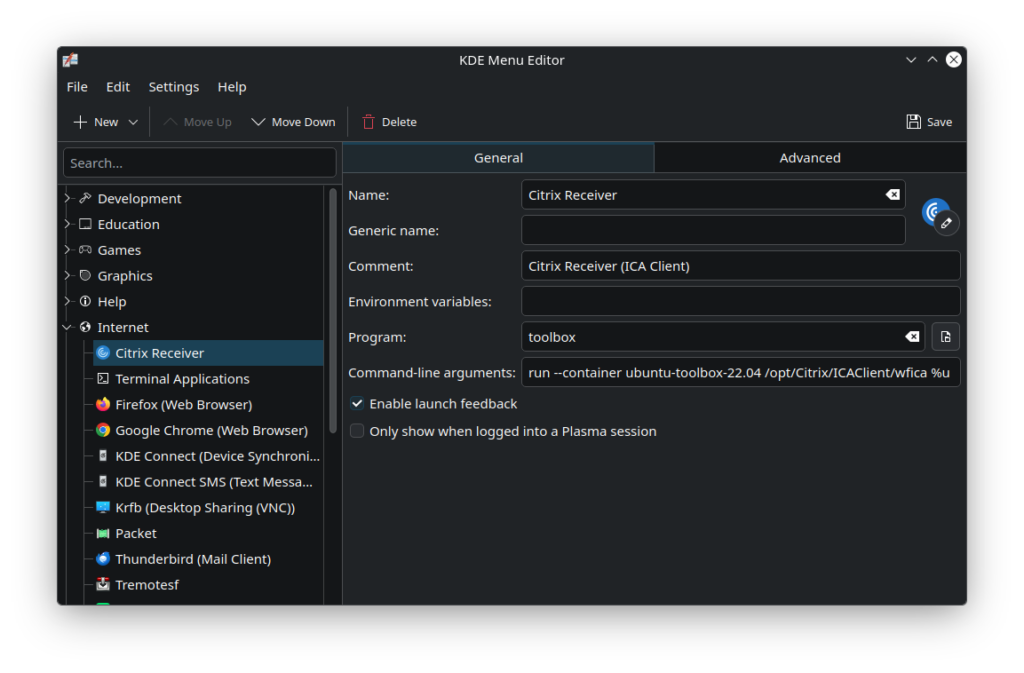Collapse the Internet category
Screen dimensions: 1024x673
click(x=67, y=327)
